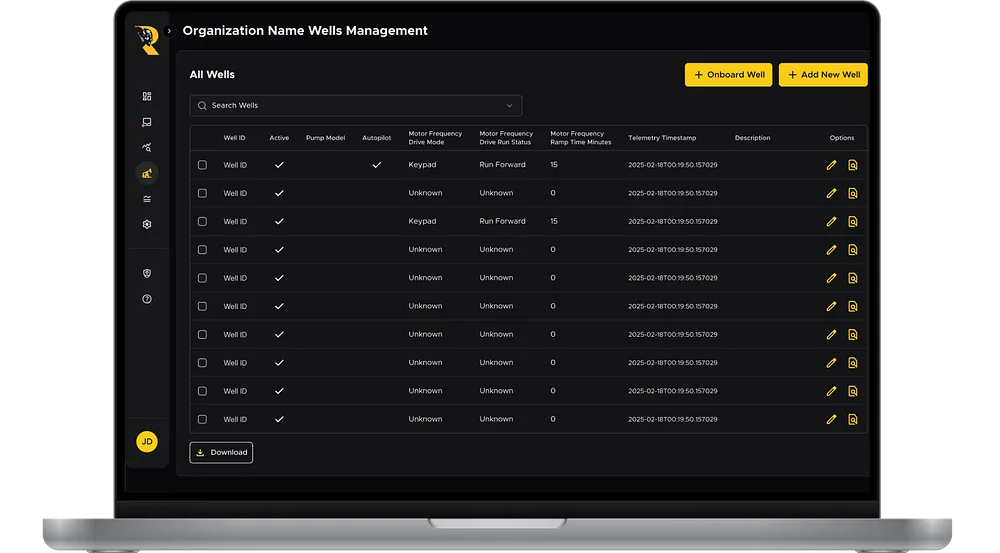Sort by the Autopilot column header
This screenshot has width=1000, height=553.
coord(376,138)
